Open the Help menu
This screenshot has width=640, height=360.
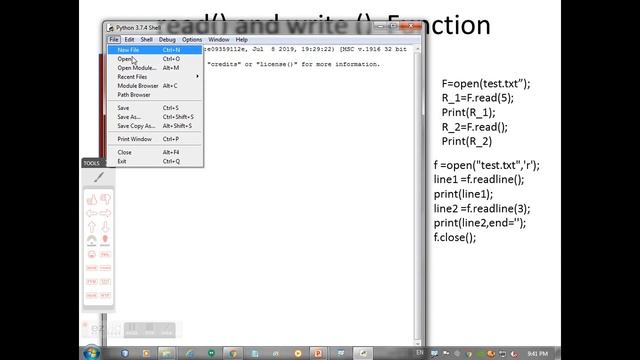[x=242, y=40]
